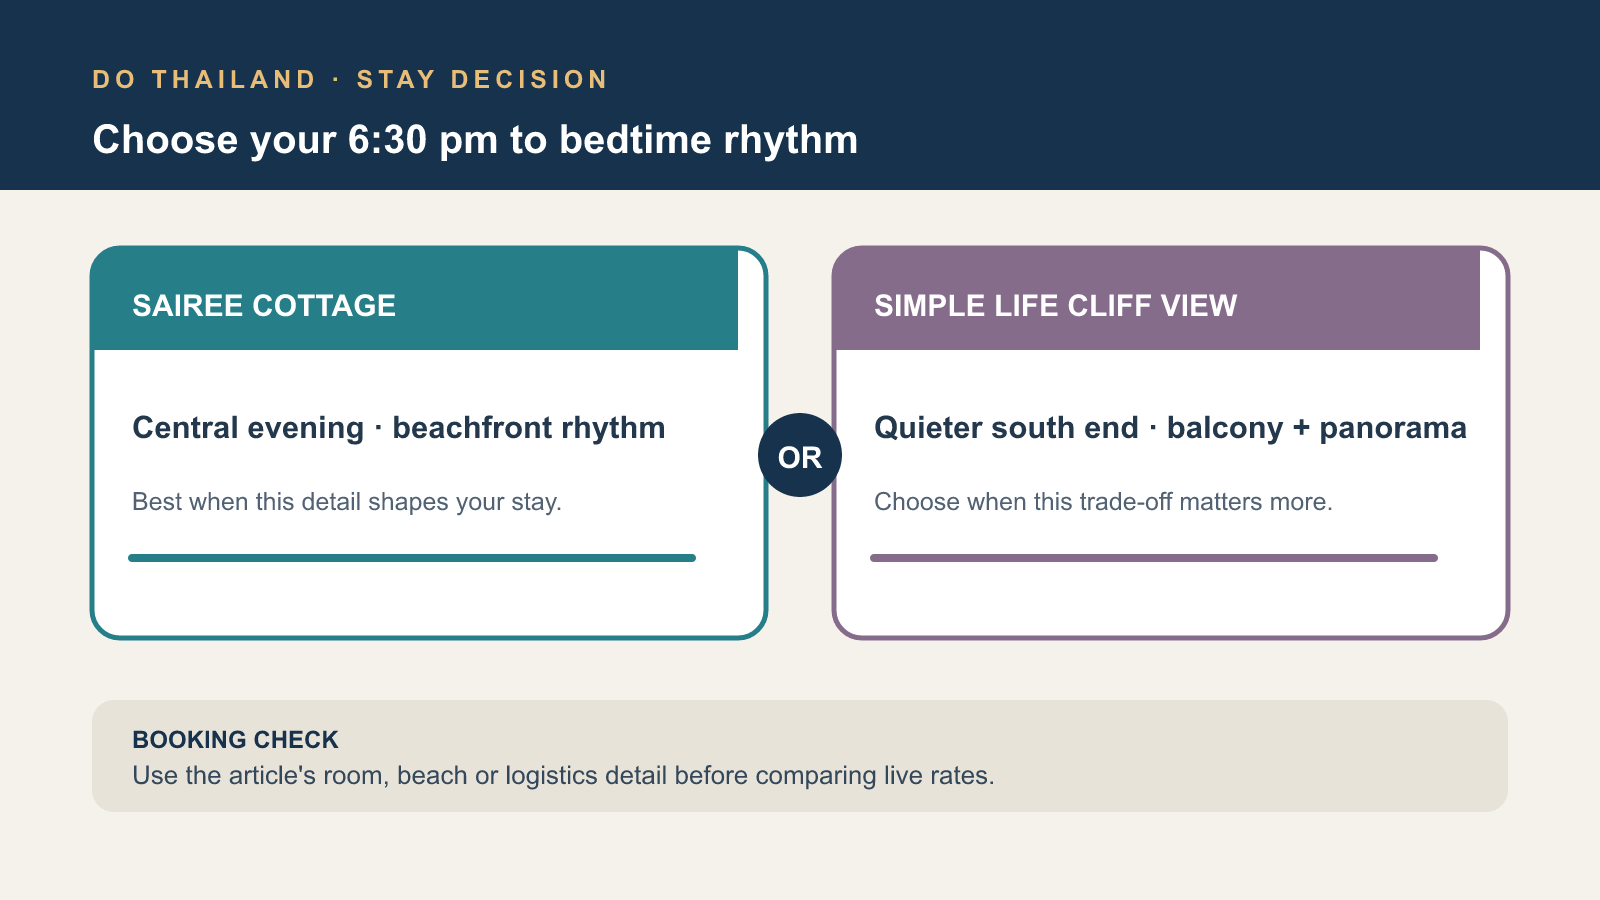Viewport: 1600px width, 900px height.
Task: Click 'Choose when this trade-off matters more' text
Action: [1103, 502]
